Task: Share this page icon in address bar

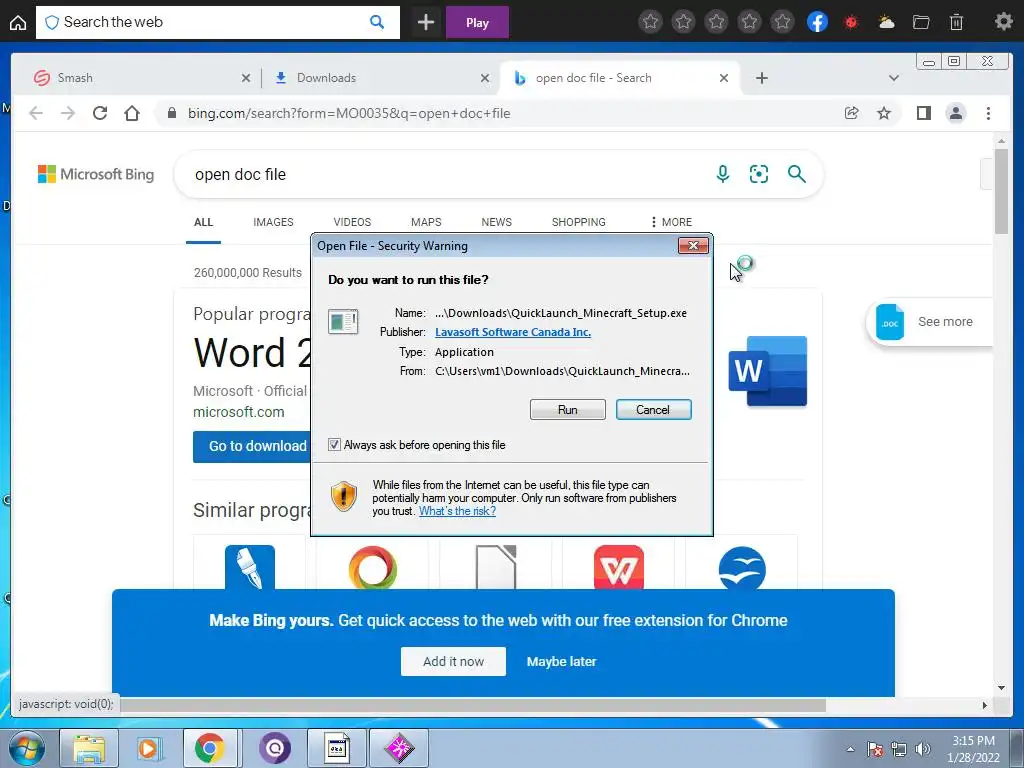Action: click(852, 113)
